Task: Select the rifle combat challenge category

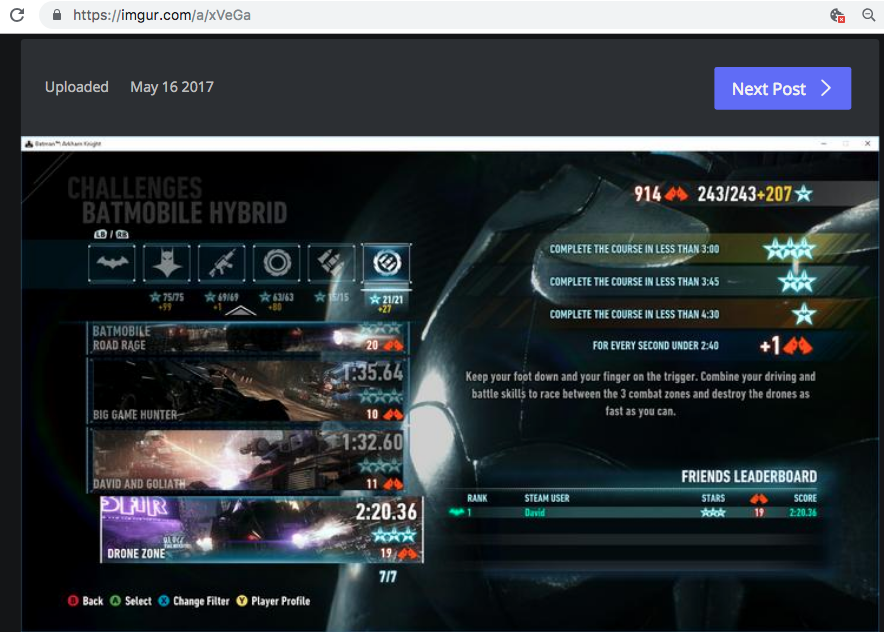Action: [x=222, y=263]
